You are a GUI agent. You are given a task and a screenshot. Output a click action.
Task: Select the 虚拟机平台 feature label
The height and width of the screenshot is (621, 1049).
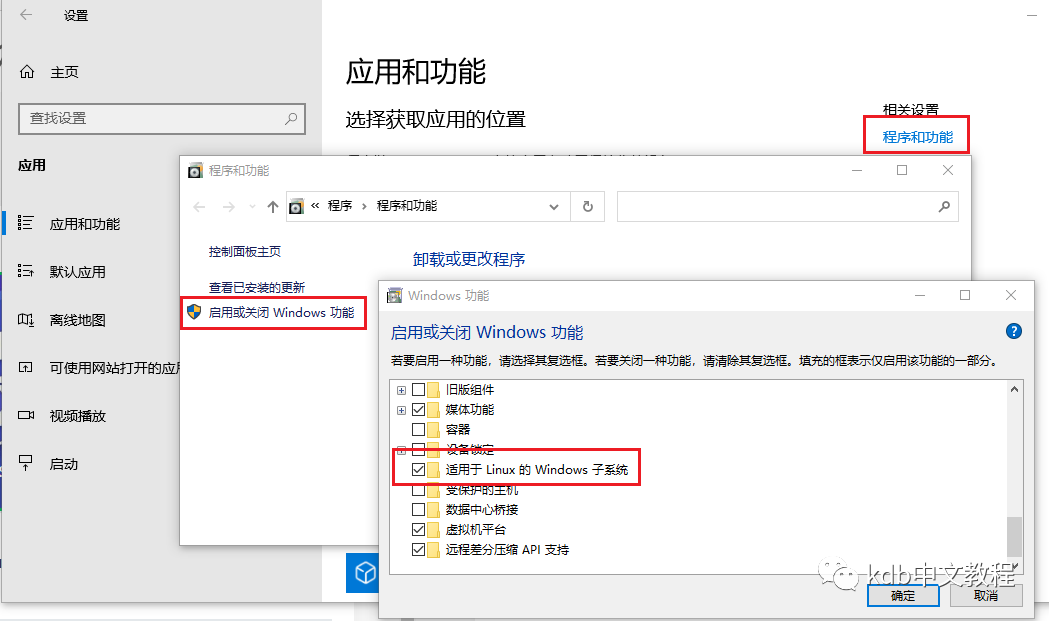tap(476, 530)
